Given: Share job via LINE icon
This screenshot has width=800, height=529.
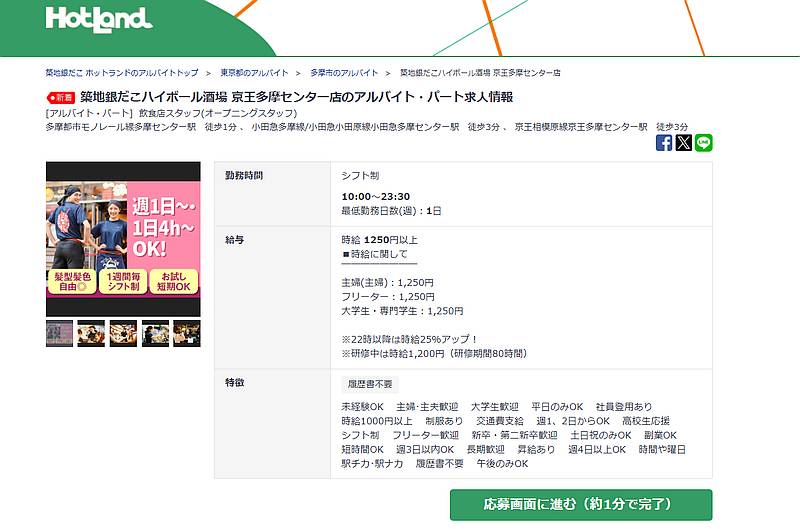Looking at the screenshot, I should point(704,143).
